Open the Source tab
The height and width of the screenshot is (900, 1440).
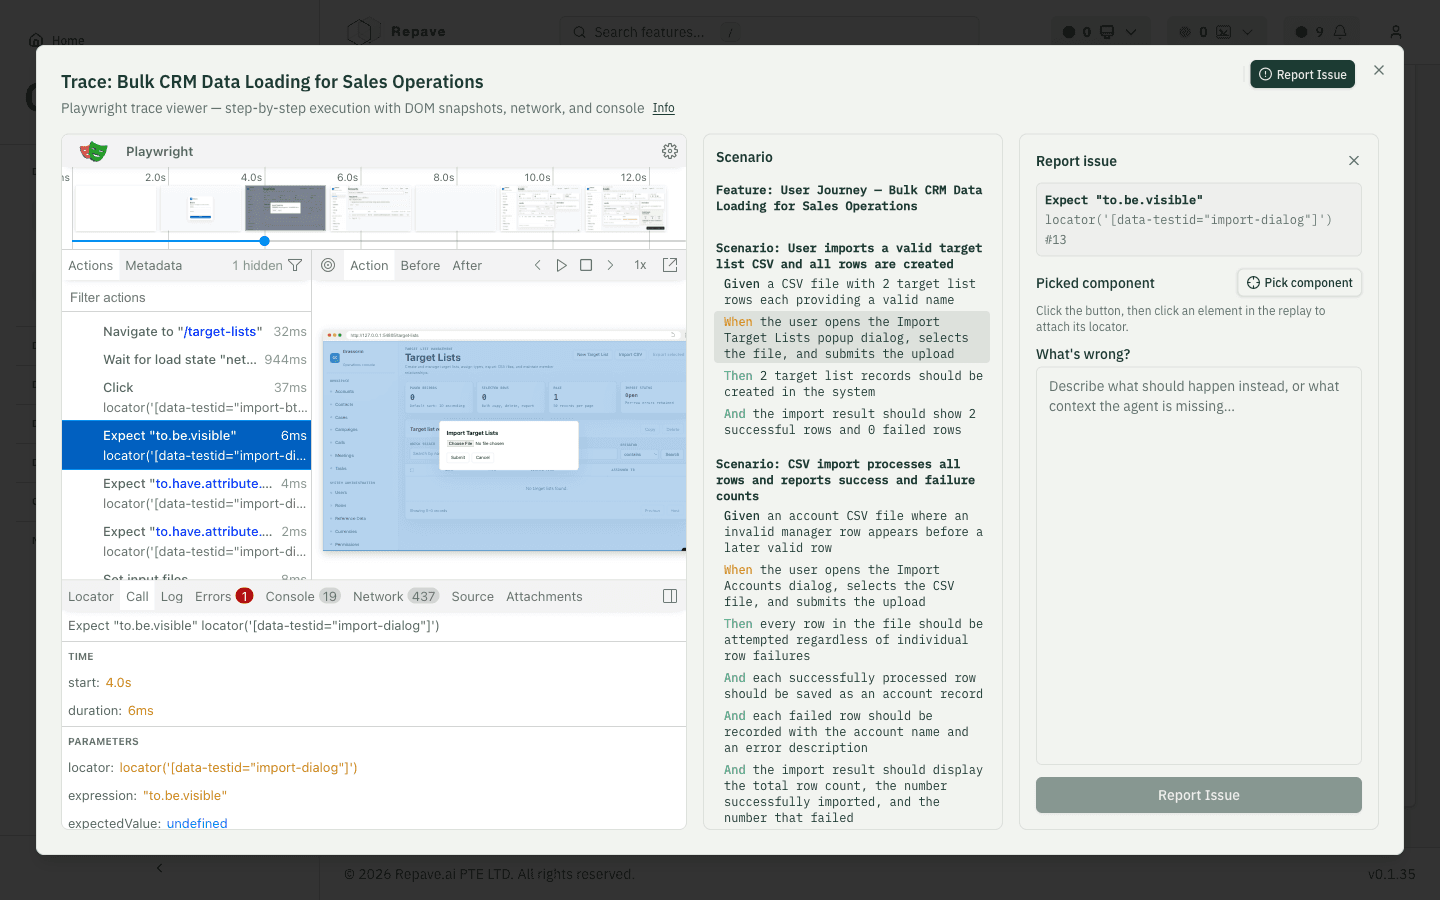point(473,596)
